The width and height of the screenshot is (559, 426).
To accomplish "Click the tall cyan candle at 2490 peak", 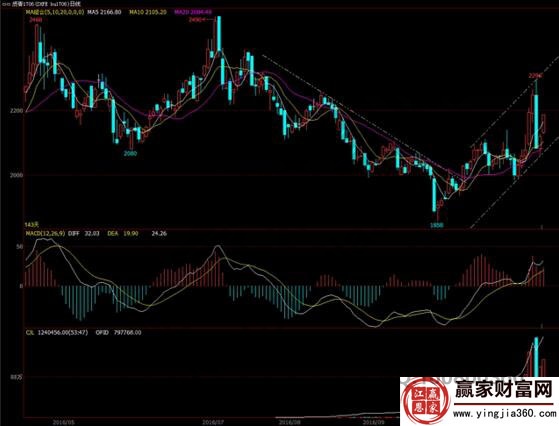I will 219,34.
